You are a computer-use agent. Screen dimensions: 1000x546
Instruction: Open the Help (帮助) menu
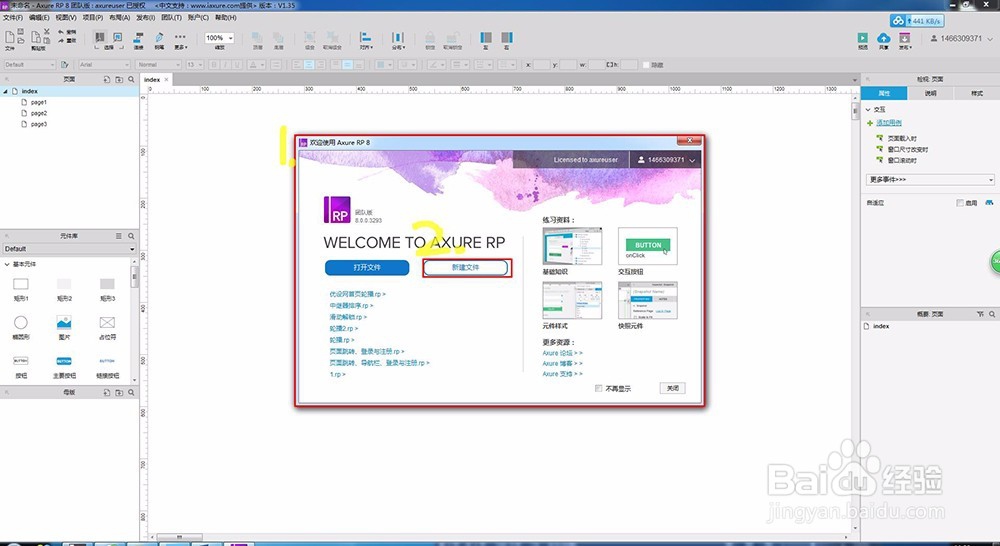point(226,17)
